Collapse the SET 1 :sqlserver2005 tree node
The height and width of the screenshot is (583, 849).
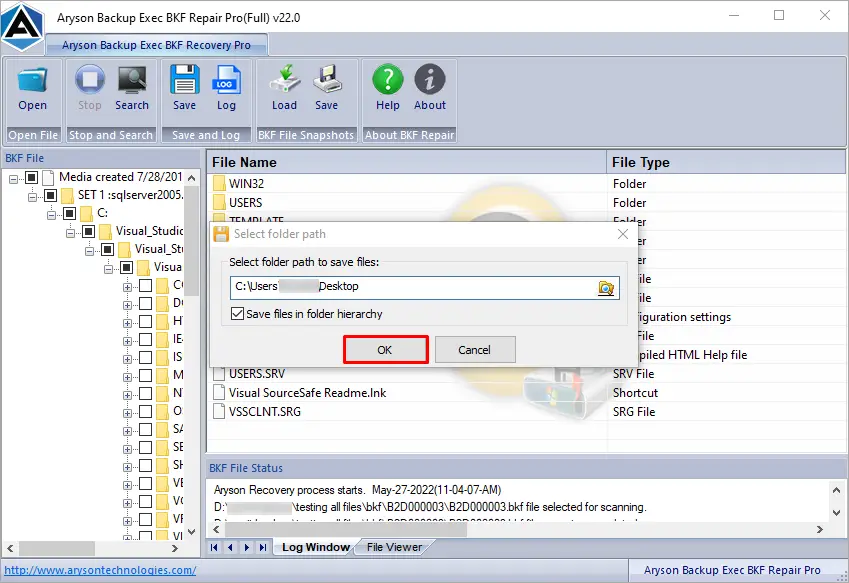(x=32, y=196)
